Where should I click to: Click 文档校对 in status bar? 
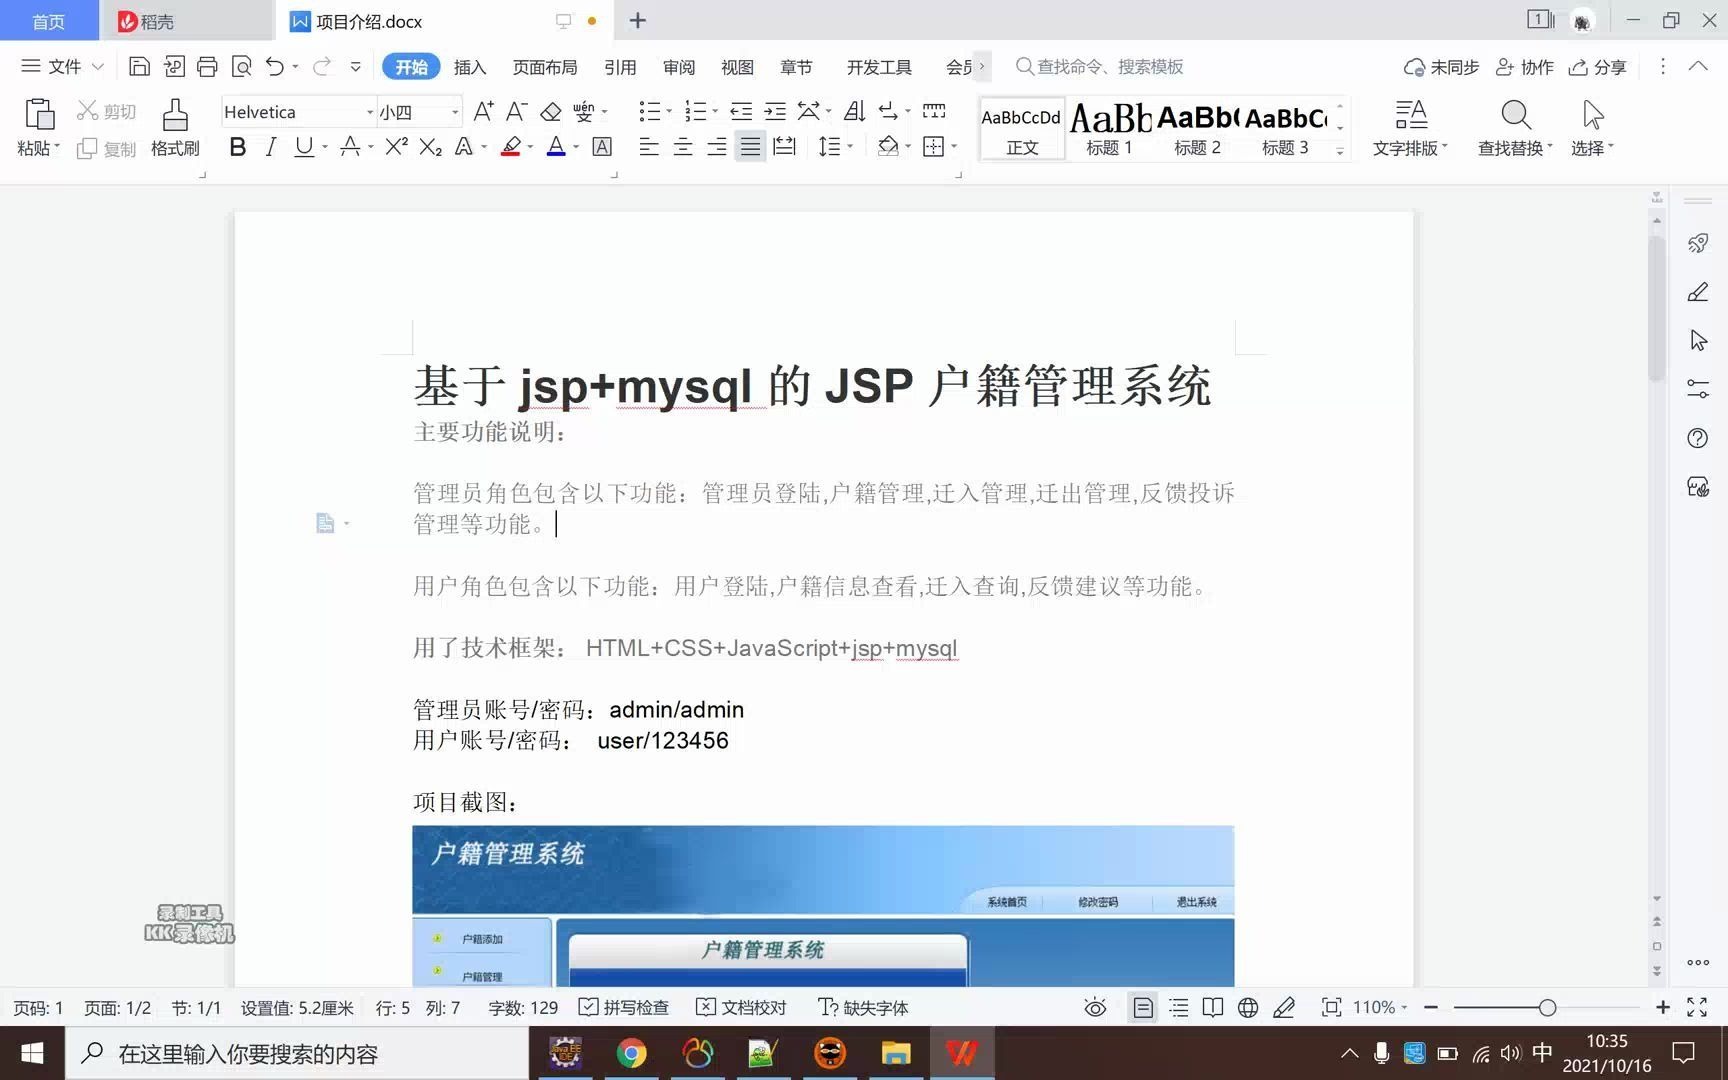click(x=741, y=1007)
